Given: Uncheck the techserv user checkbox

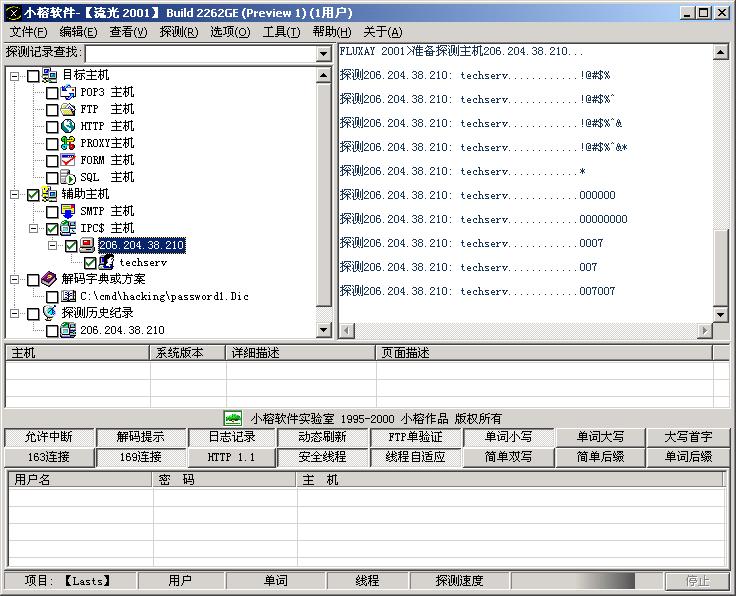Looking at the screenshot, I should (90, 263).
